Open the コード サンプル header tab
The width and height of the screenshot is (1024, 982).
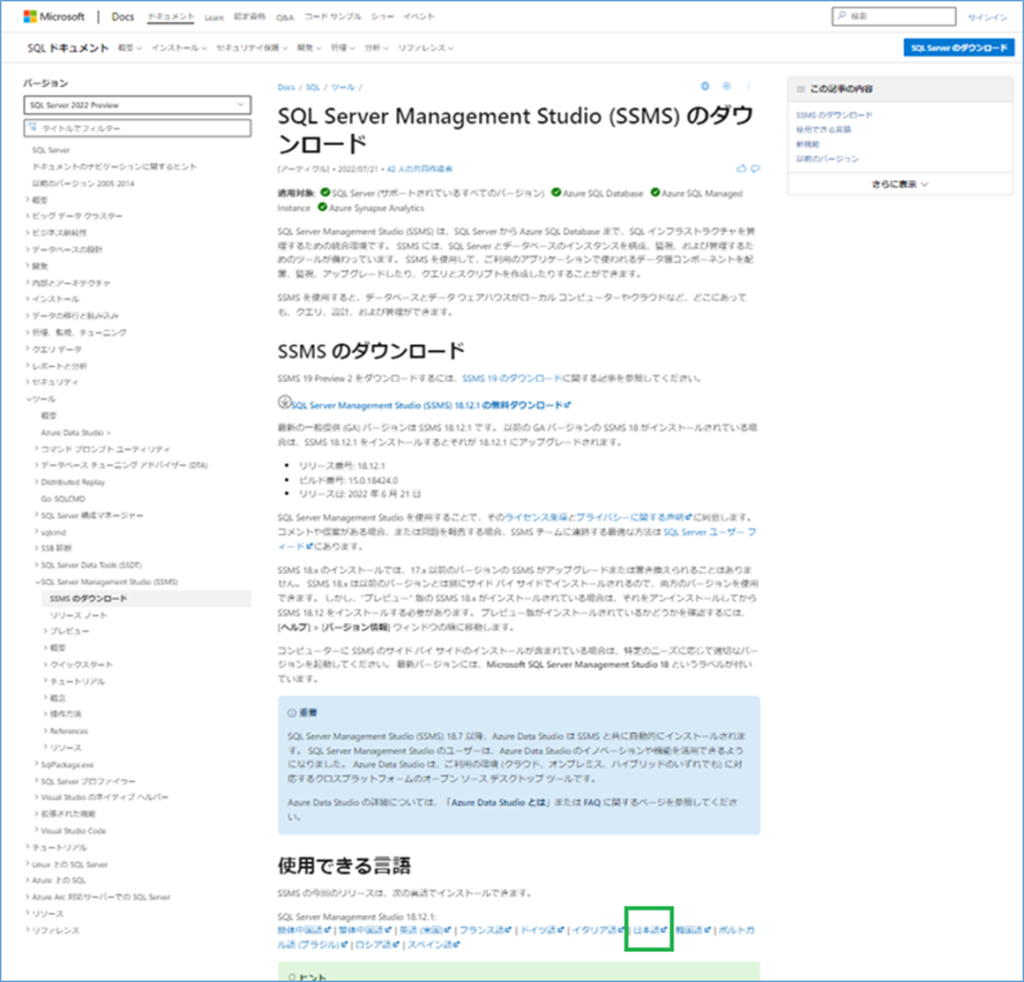coord(332,17)
